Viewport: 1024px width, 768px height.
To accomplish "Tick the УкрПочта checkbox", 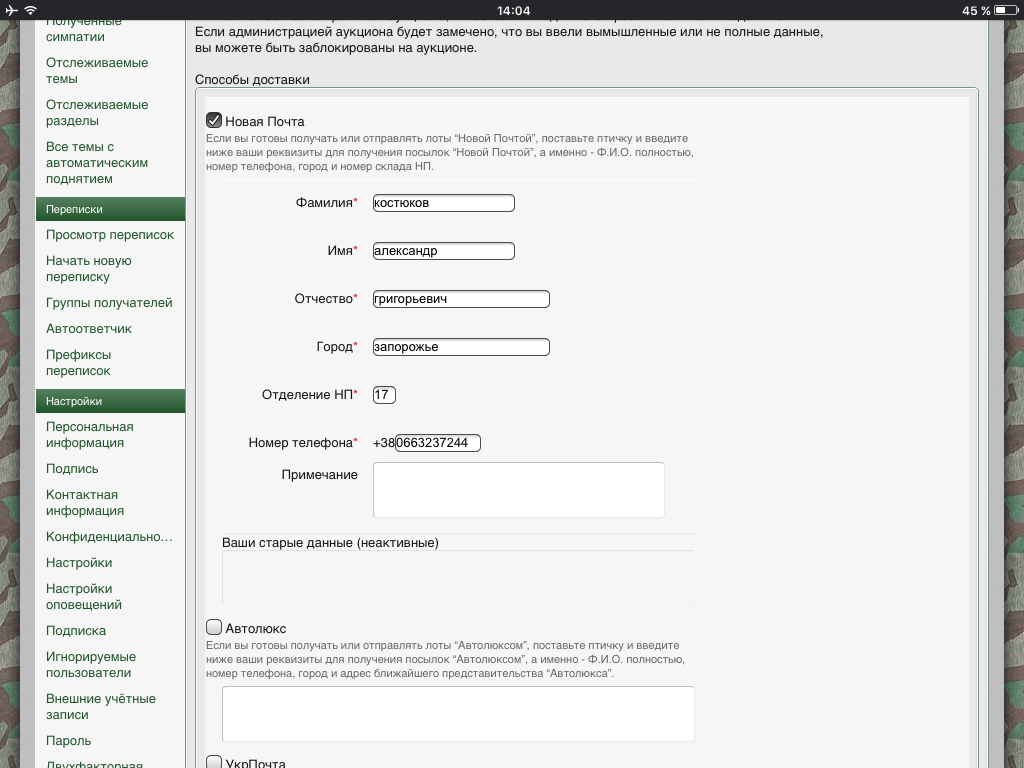I will click(x=214, y=763).
